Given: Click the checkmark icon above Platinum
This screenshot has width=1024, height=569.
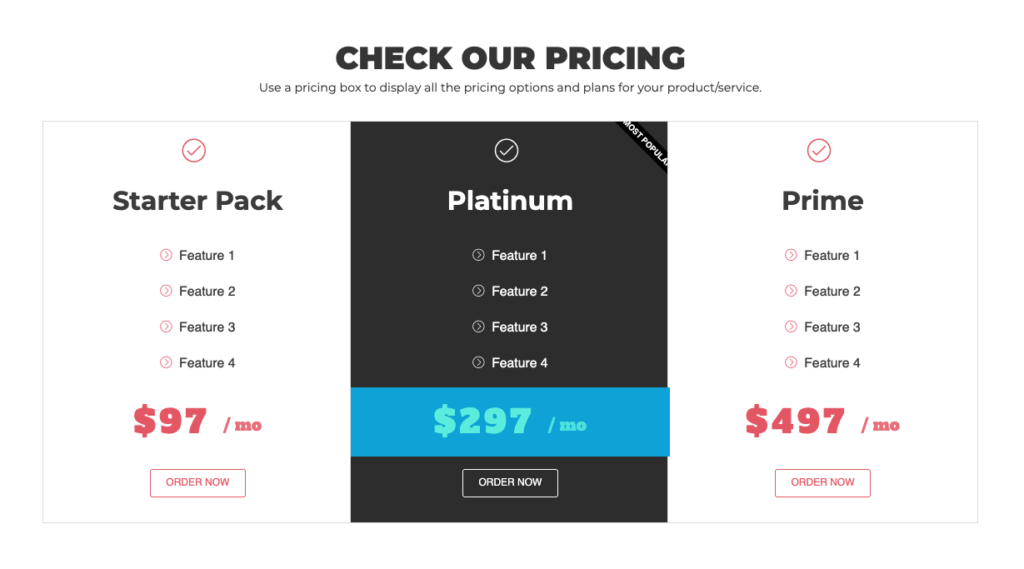Looking at the screenshot, I should coord(507,151).
